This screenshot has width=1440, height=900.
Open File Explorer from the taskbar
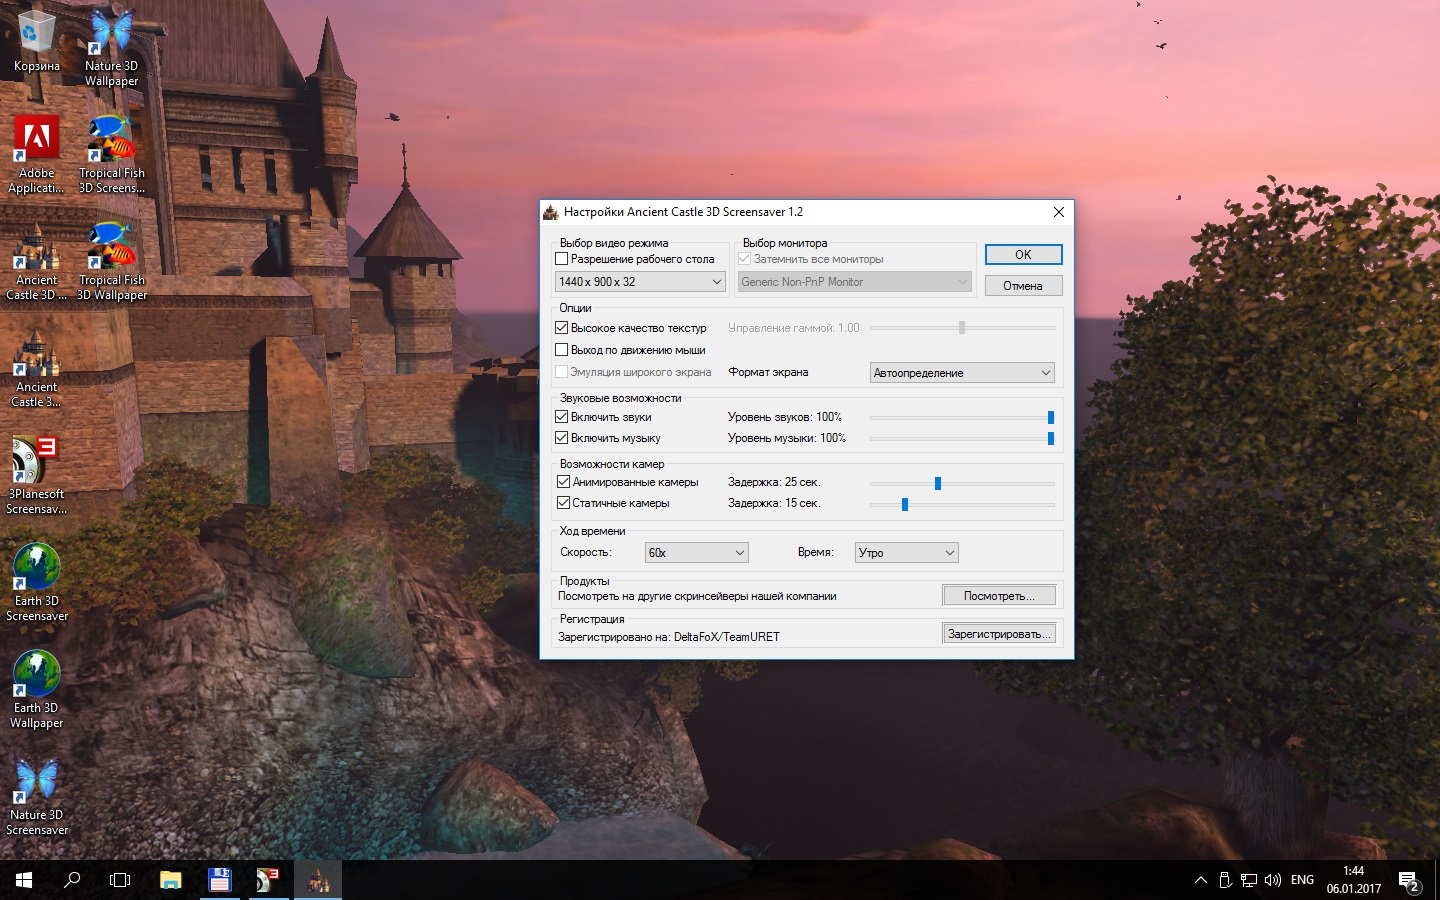170,880
